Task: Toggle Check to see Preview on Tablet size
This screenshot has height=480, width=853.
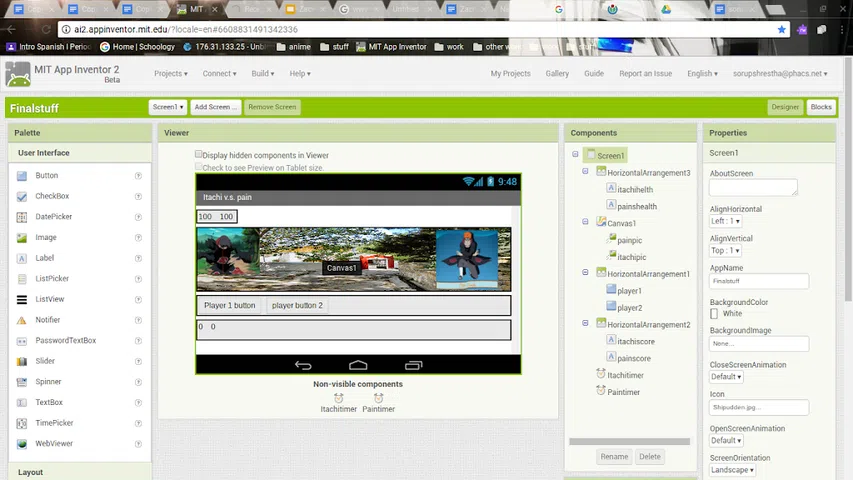Action: [199, 167]
